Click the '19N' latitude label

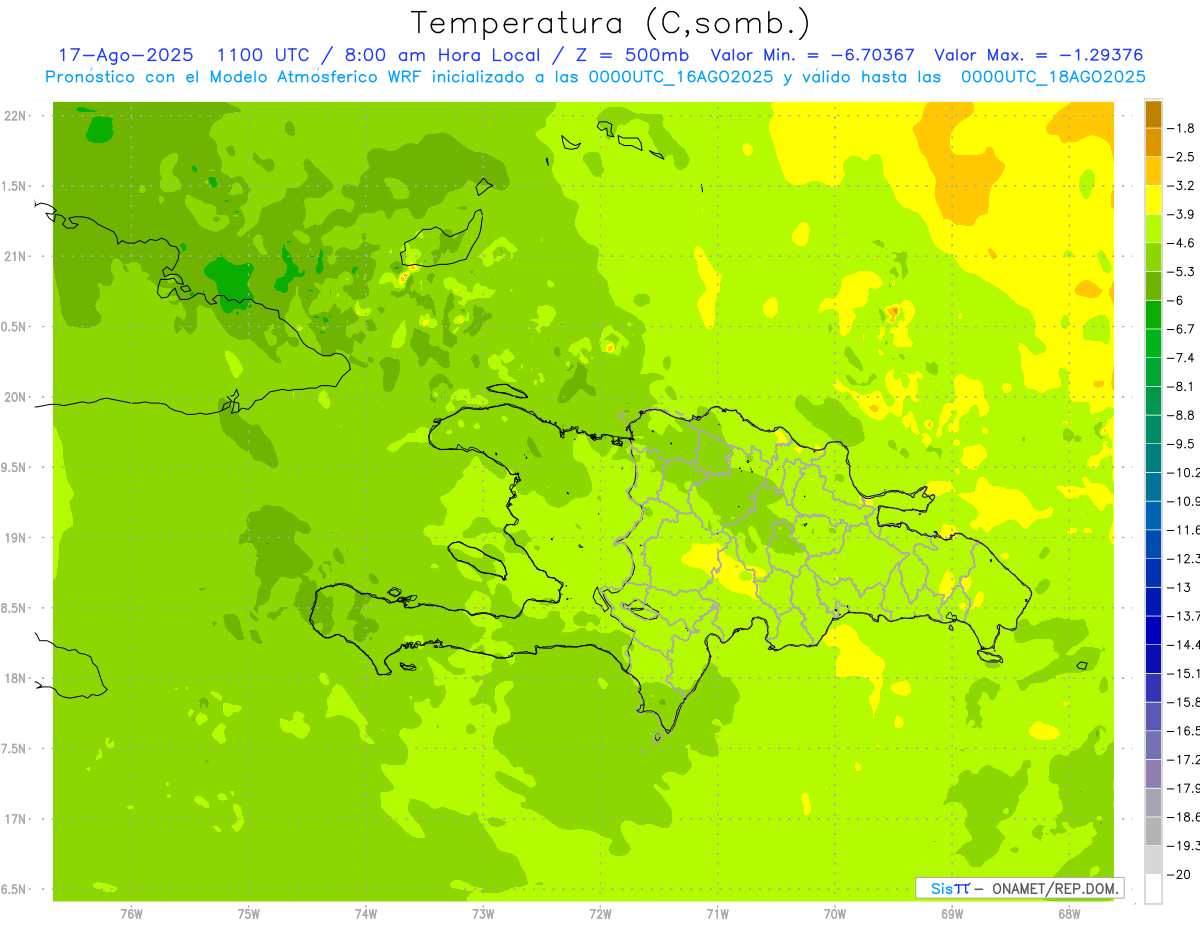15,538
